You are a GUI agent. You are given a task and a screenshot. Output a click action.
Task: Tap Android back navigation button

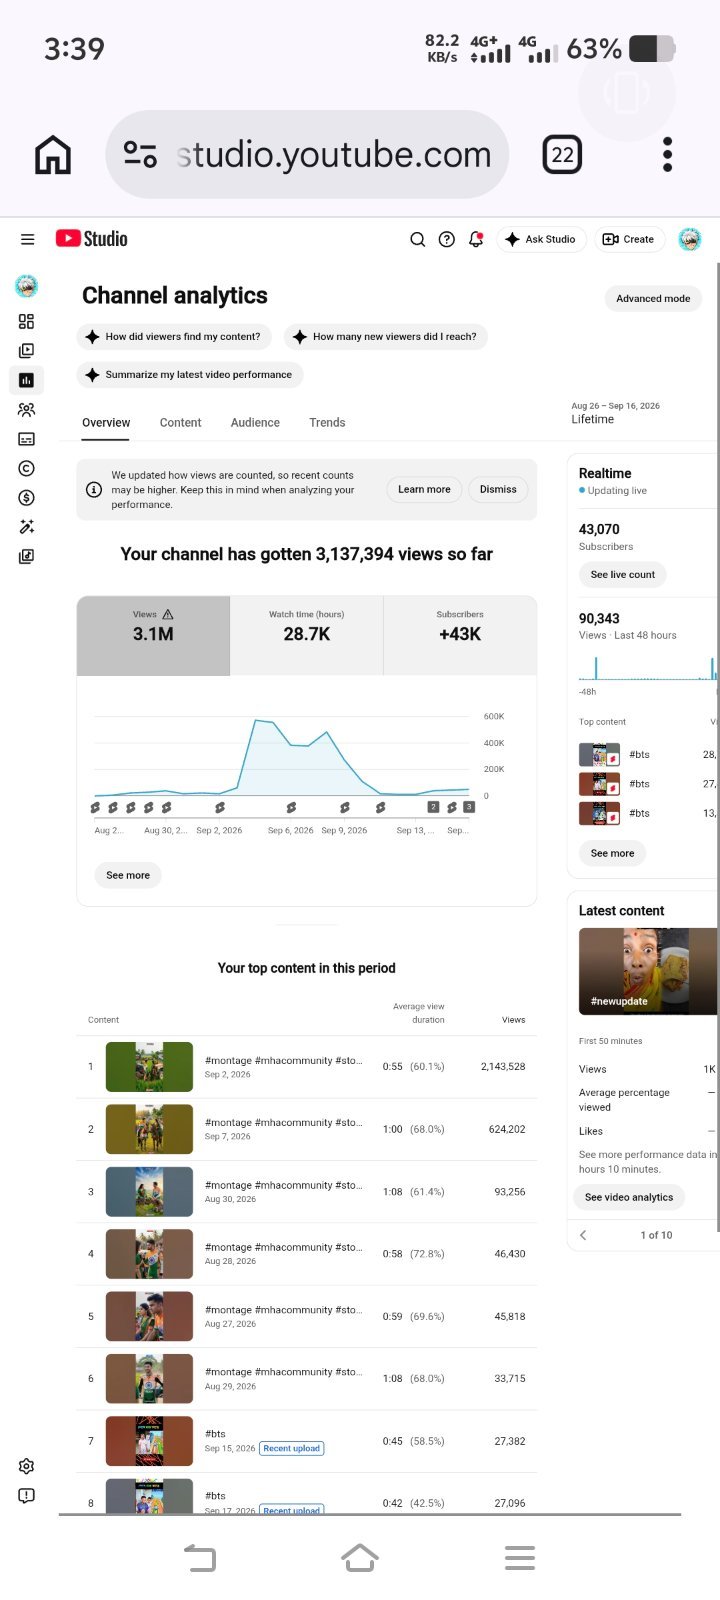tap(200, 1557)
